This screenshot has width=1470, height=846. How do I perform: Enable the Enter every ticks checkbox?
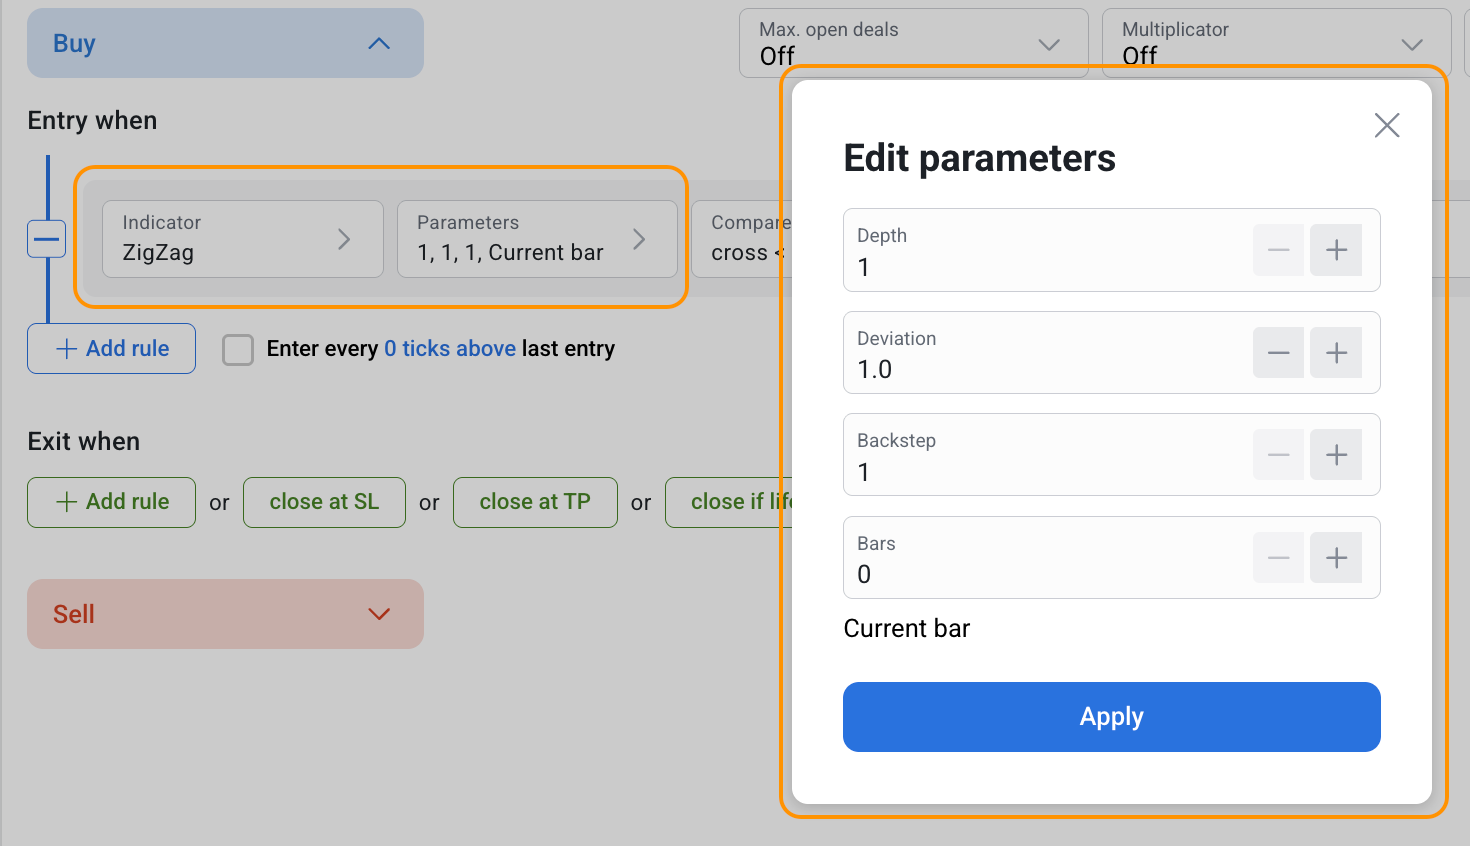coord(238,350)
